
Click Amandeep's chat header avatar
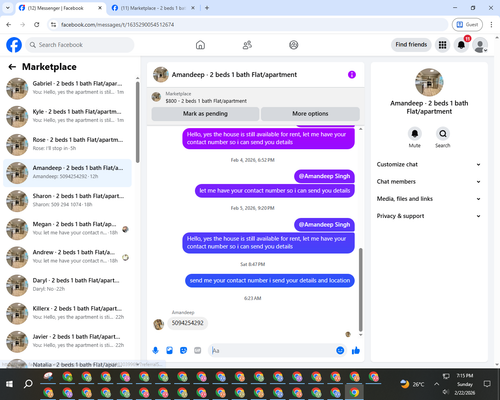click(161, 74)
